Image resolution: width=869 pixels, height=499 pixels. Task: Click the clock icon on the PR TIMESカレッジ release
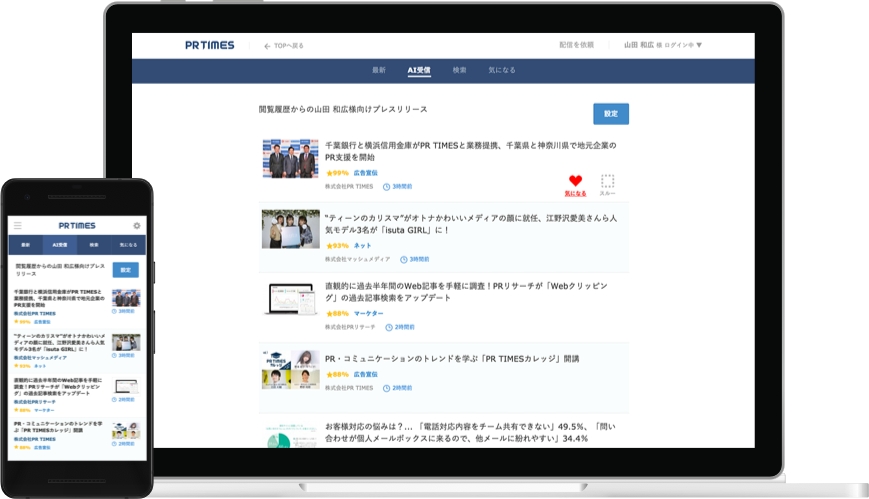[386, 388]
